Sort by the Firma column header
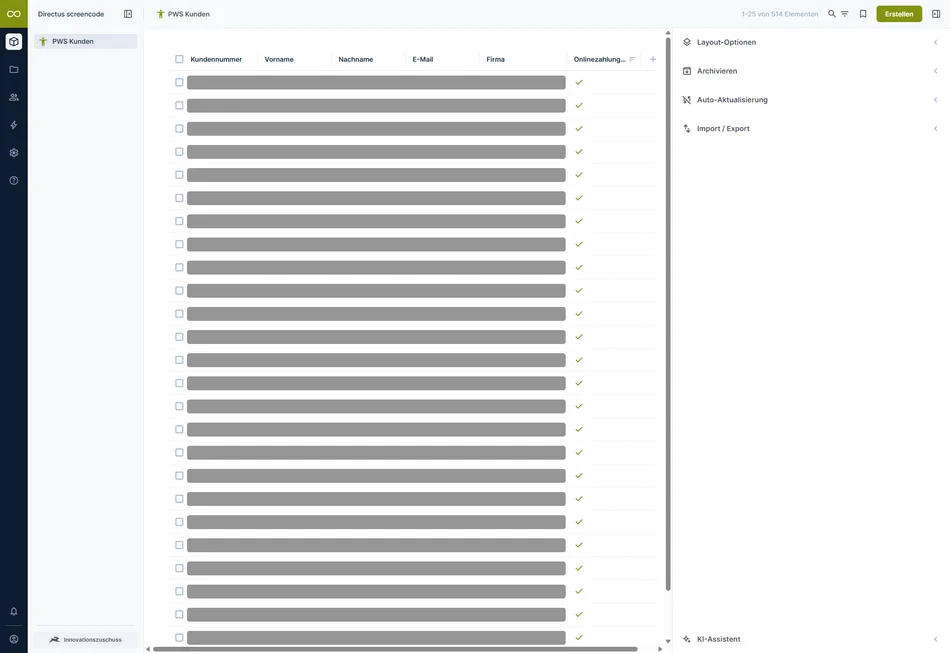 (x=495, y=59)
